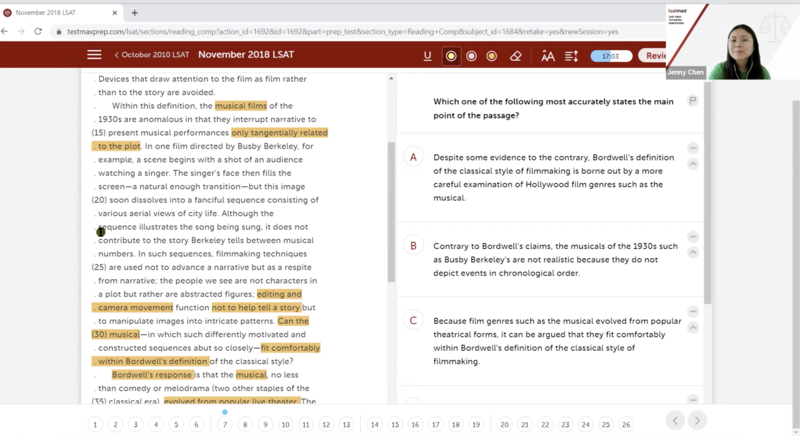
Task: Reload the browser page
Action: tap(39, 31)
